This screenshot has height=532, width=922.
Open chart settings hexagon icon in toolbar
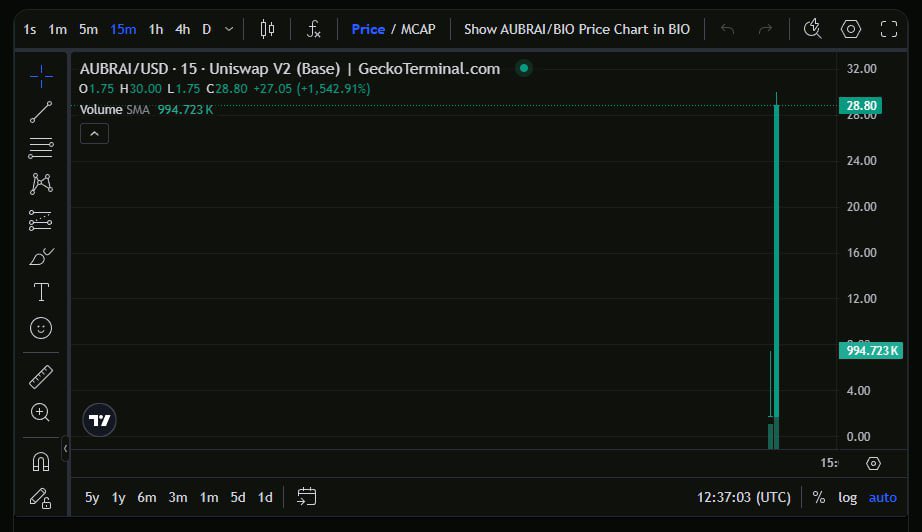coord(851,29)
